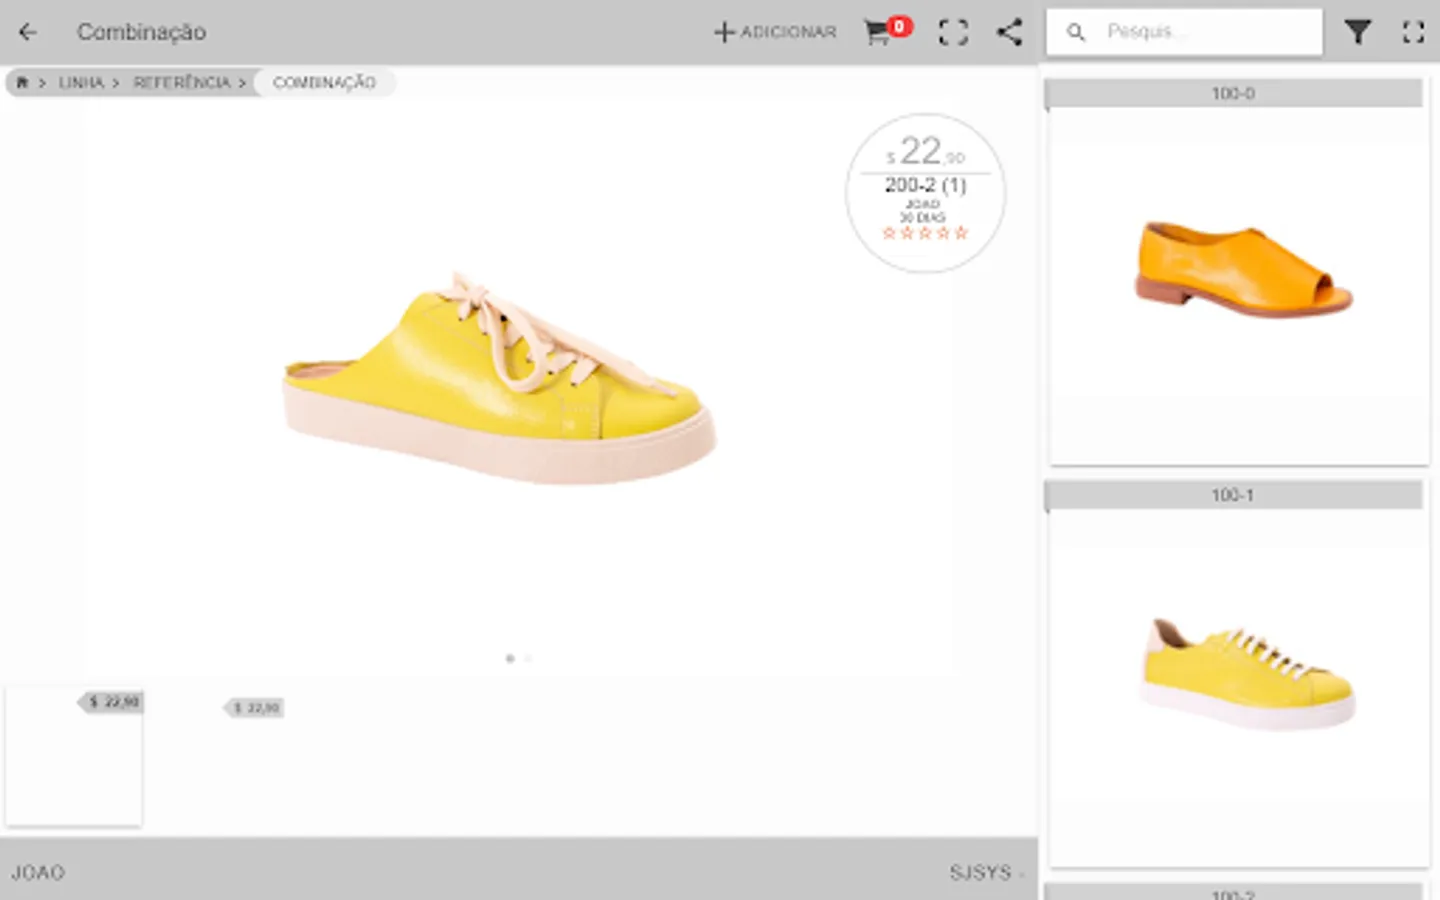Open the filter options
This screenshot has height=900, width=1440.
click(x=1357, y=32)
